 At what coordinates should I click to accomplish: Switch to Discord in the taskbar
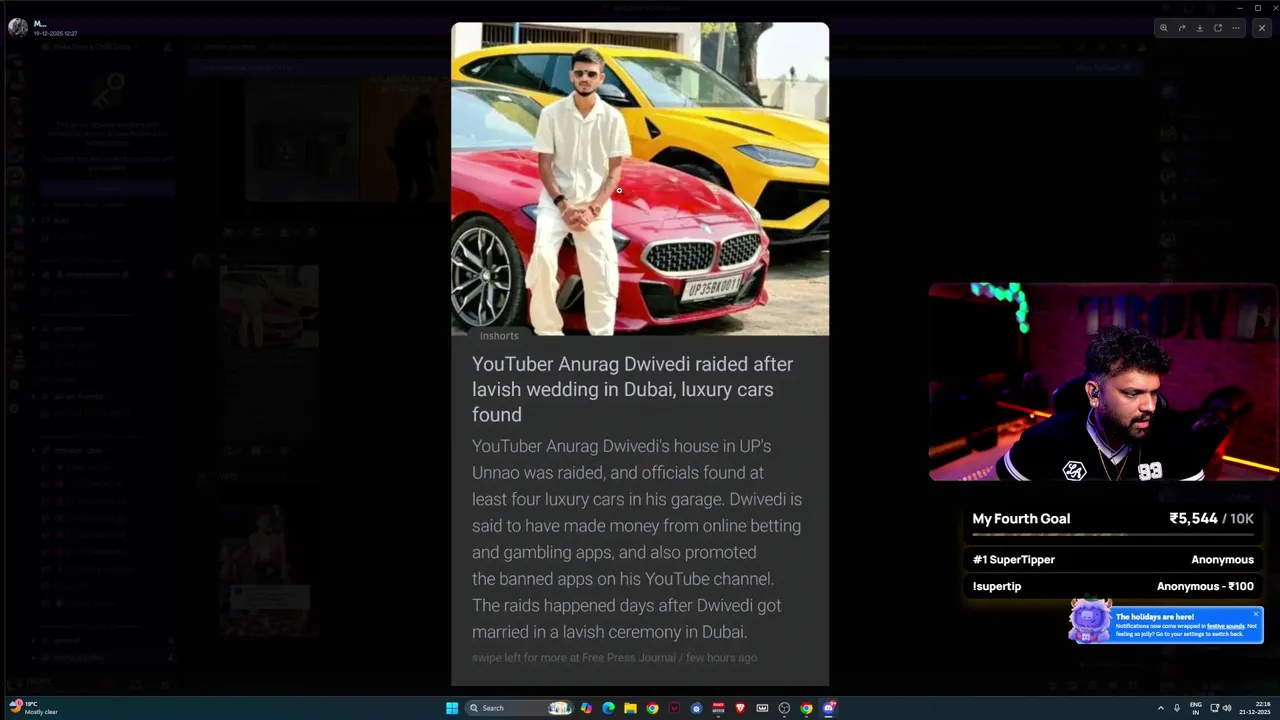click(x=829, y=708)
